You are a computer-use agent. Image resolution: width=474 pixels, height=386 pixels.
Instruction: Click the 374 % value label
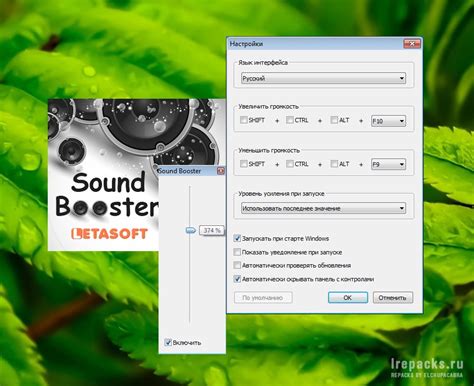212,230
